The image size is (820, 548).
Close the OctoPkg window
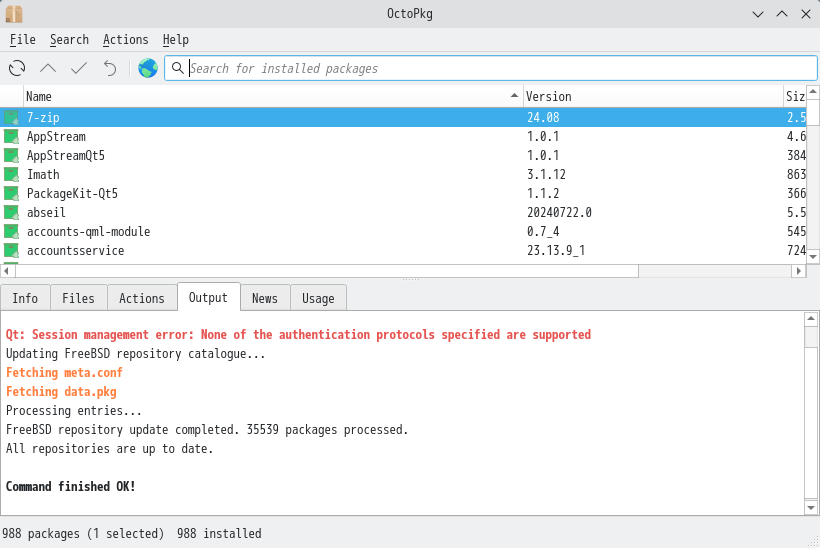[806, 14]
